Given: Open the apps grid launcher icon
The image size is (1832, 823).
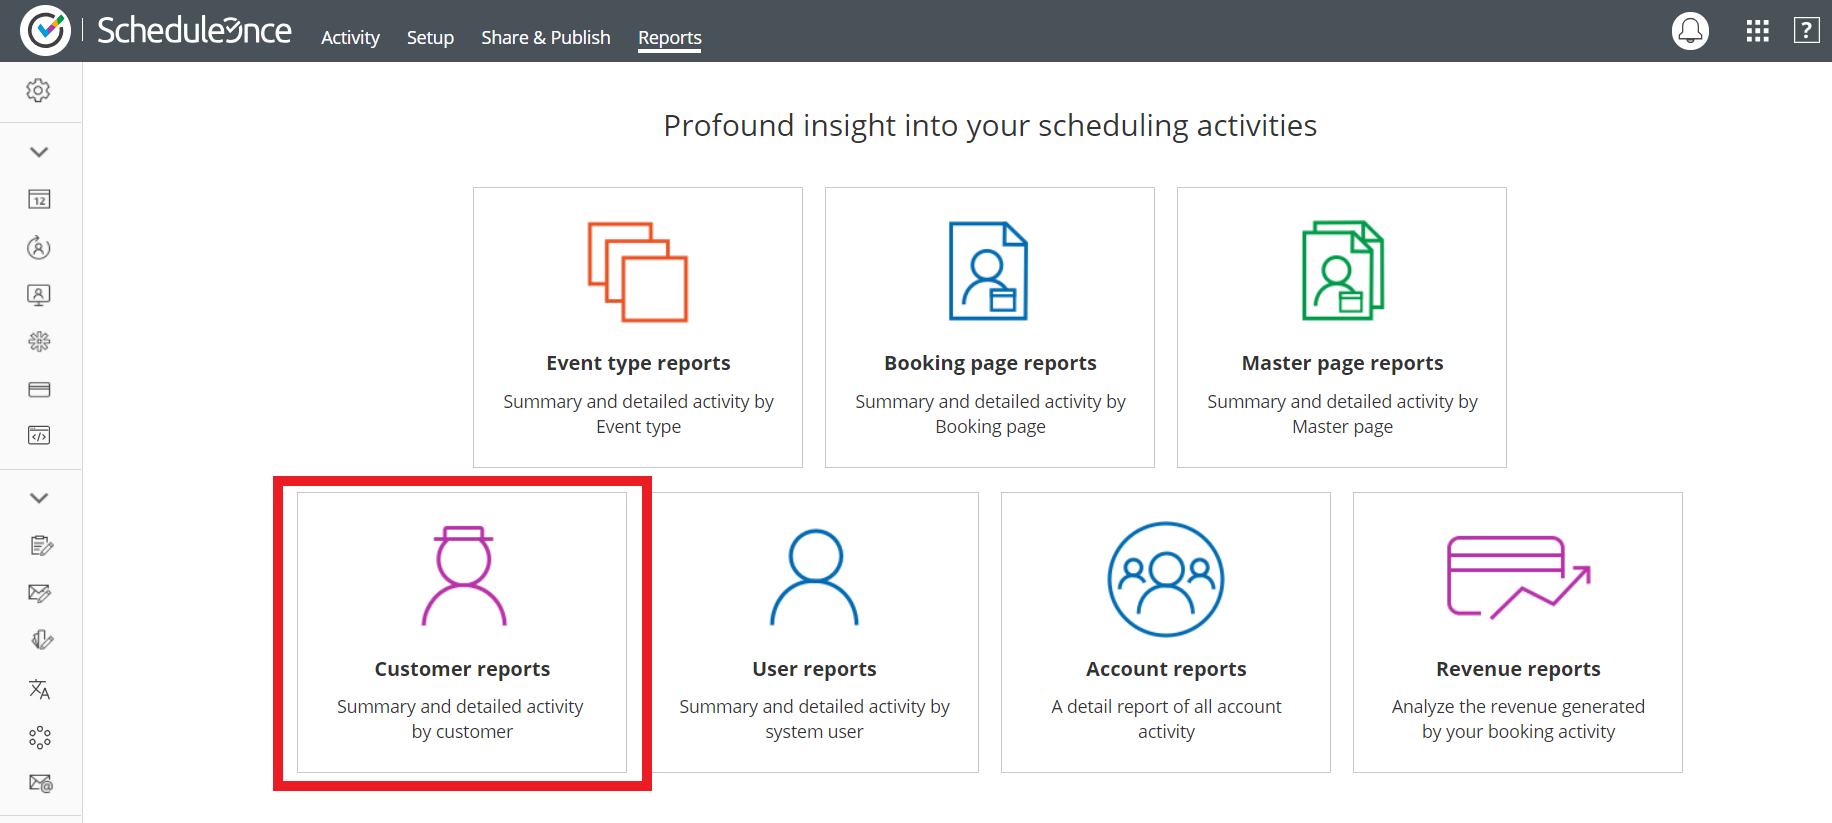Looking at the screenshot, I should coord(1757,31).
